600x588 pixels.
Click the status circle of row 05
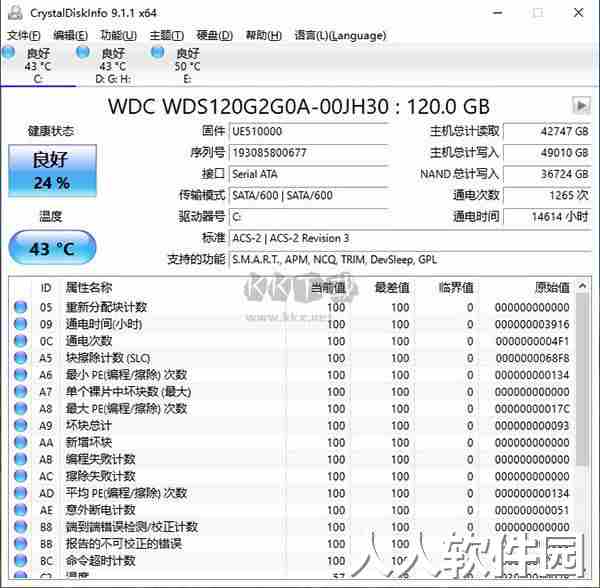[21, 307]
